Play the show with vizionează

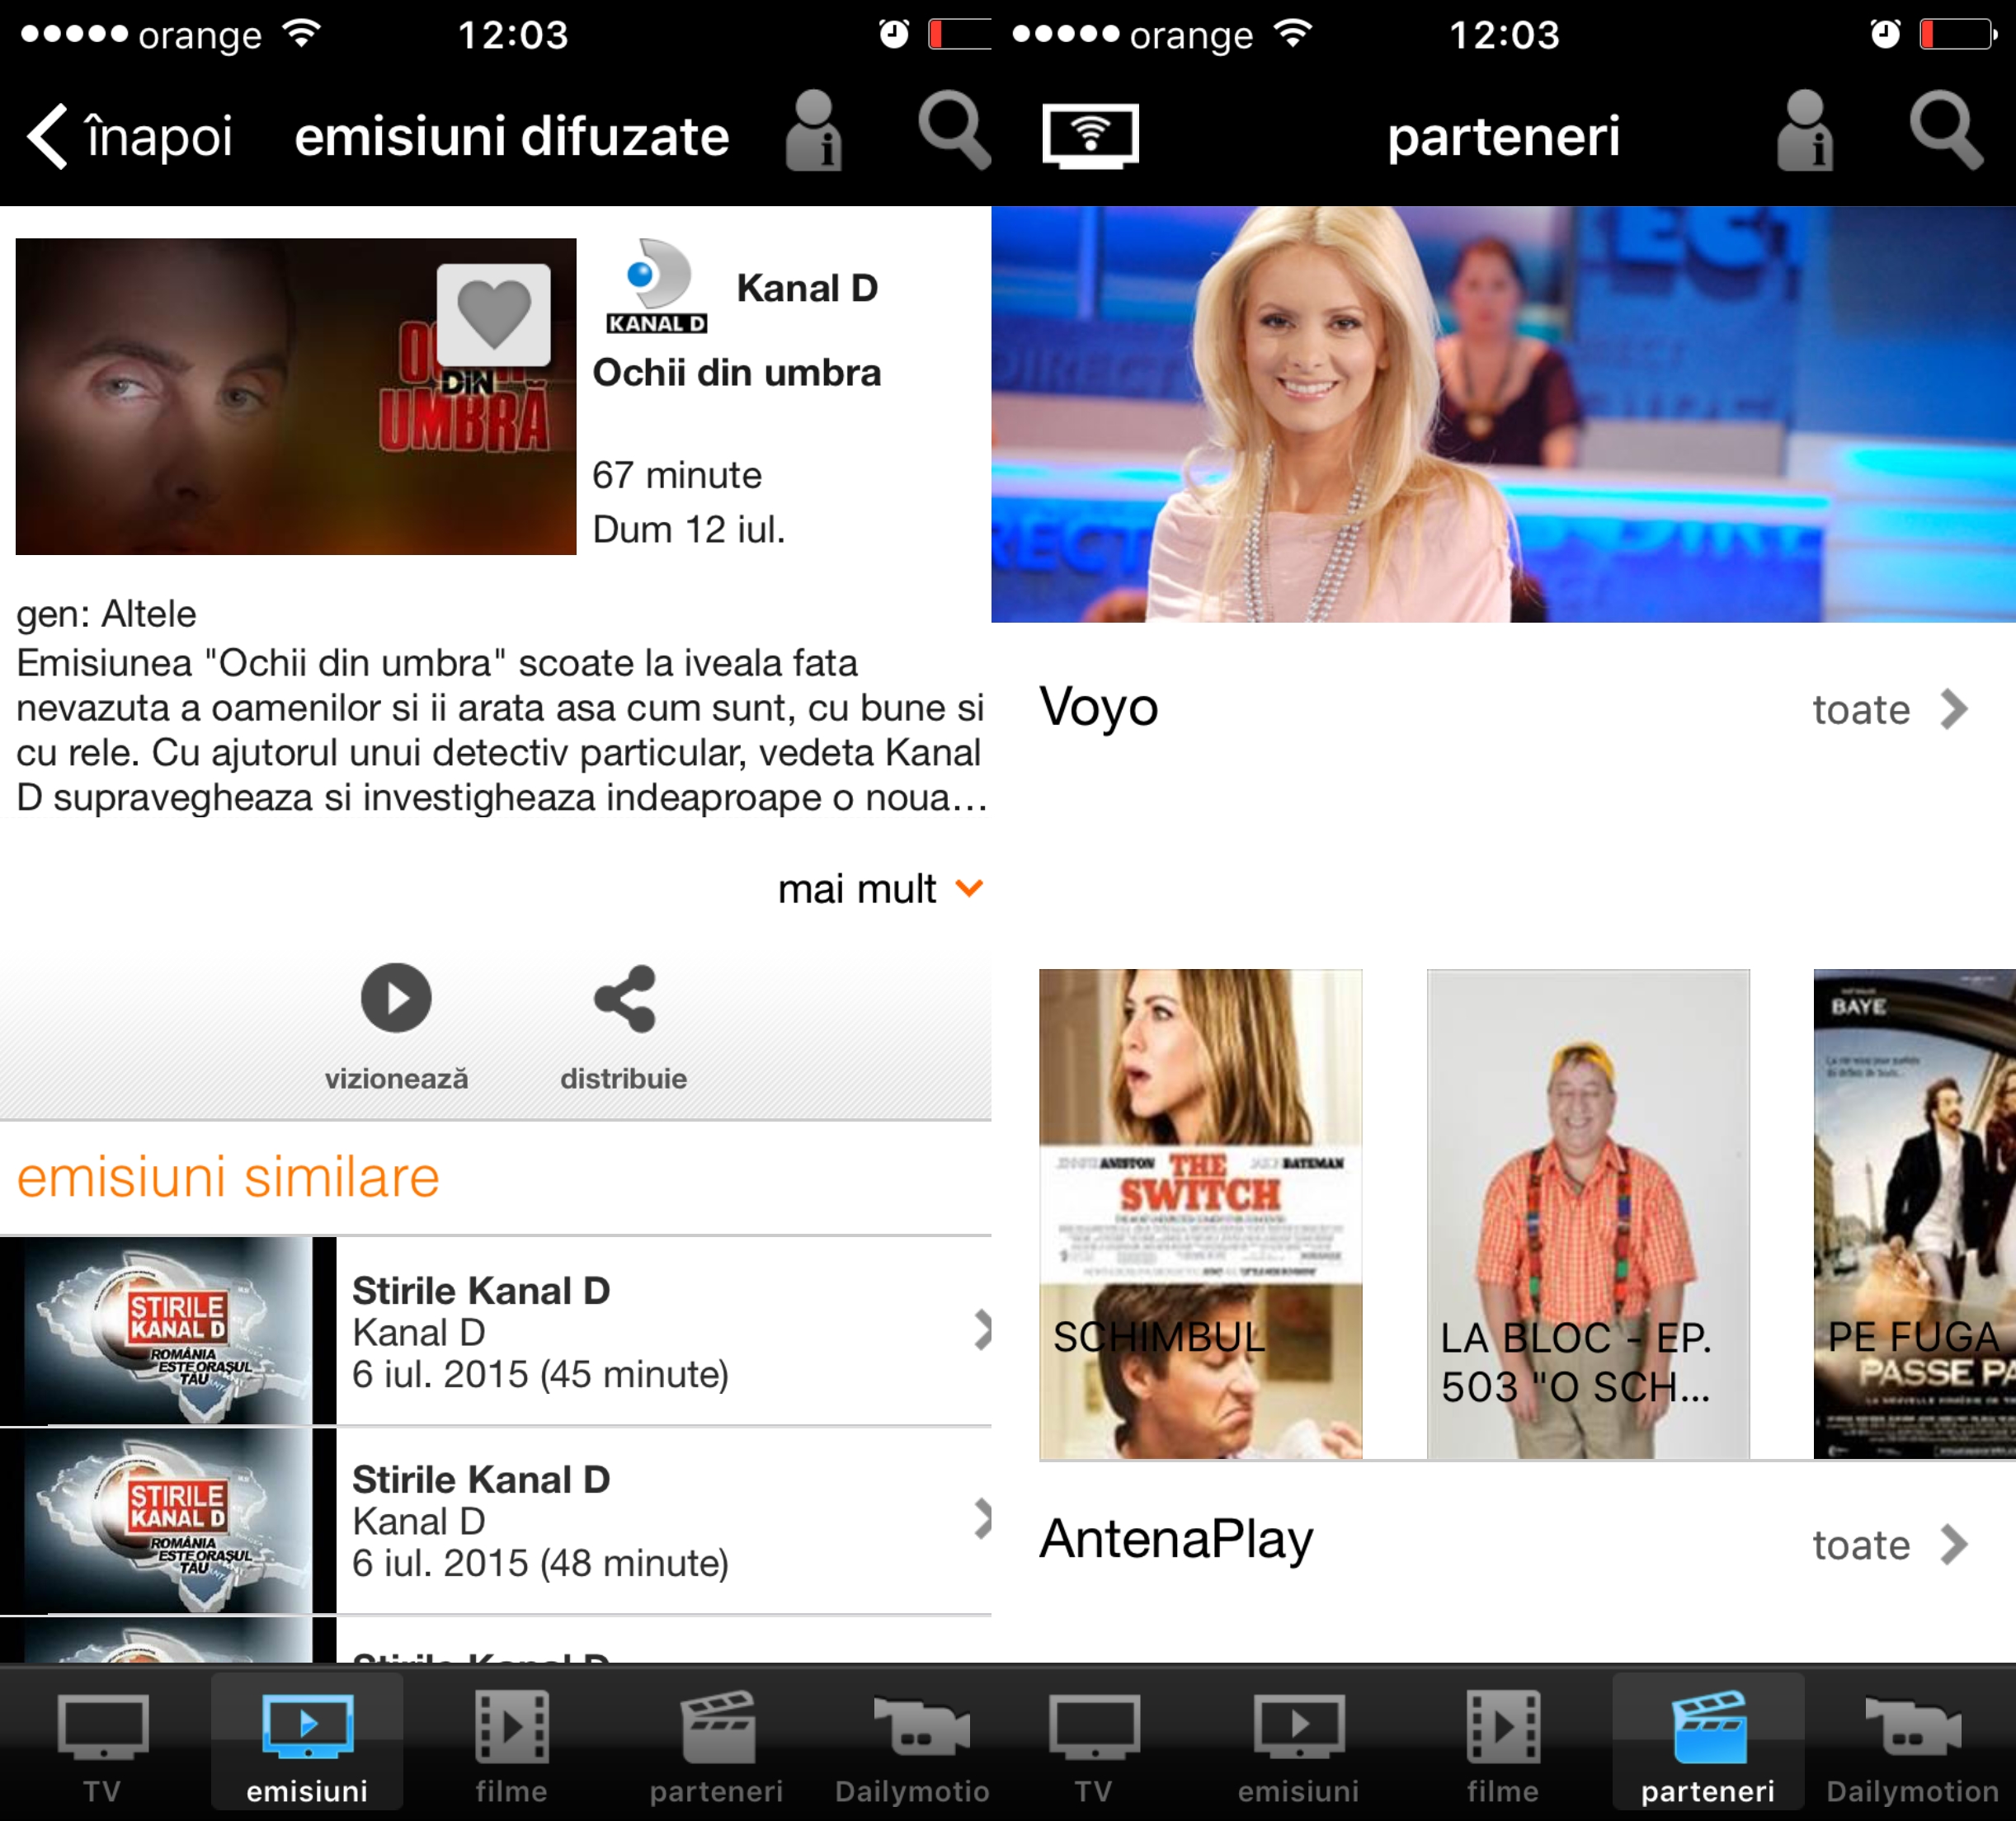pos(396,1026)
